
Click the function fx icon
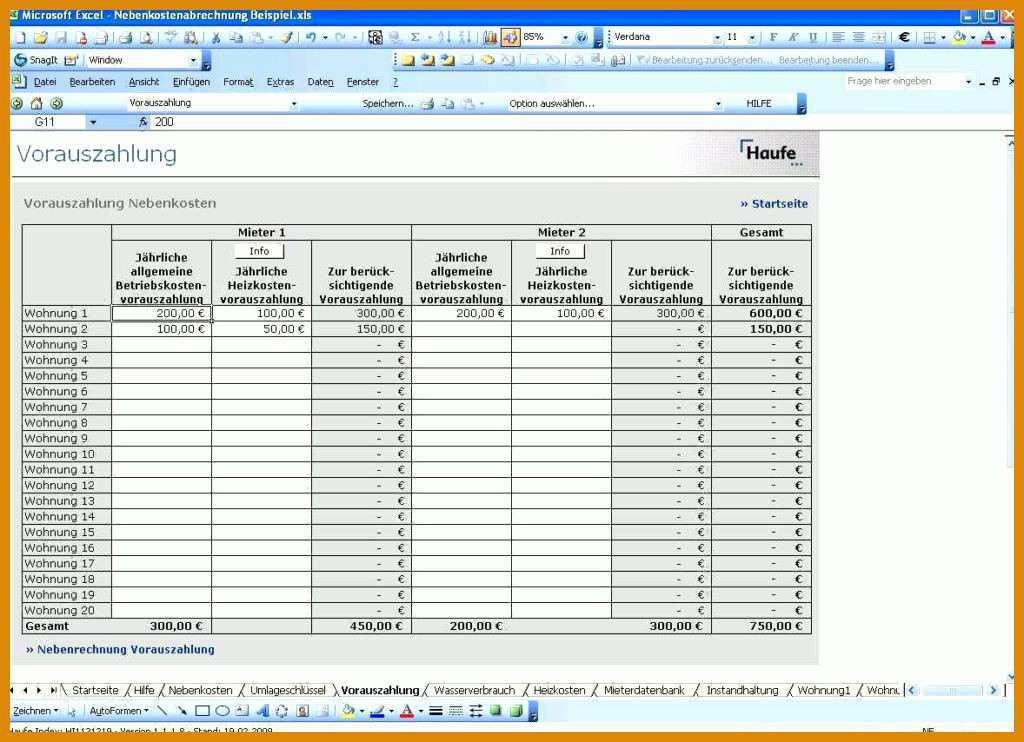click(x=143, y=121)
